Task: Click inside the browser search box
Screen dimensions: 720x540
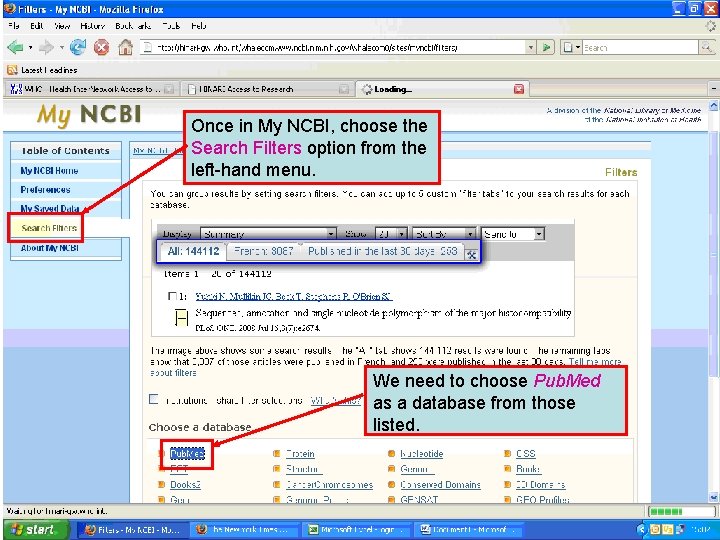Action: [640, 47]
